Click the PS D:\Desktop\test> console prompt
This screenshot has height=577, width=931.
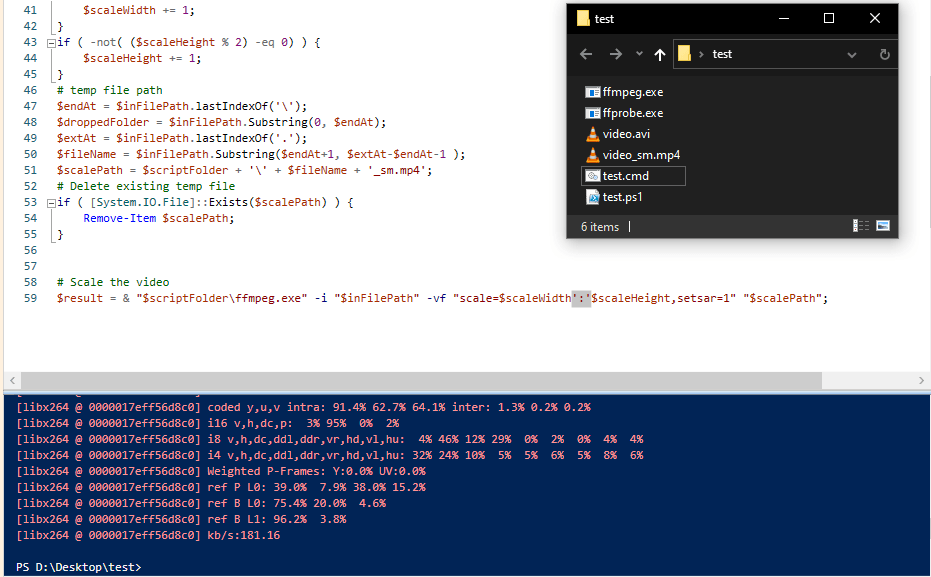(x=78, y=567)
